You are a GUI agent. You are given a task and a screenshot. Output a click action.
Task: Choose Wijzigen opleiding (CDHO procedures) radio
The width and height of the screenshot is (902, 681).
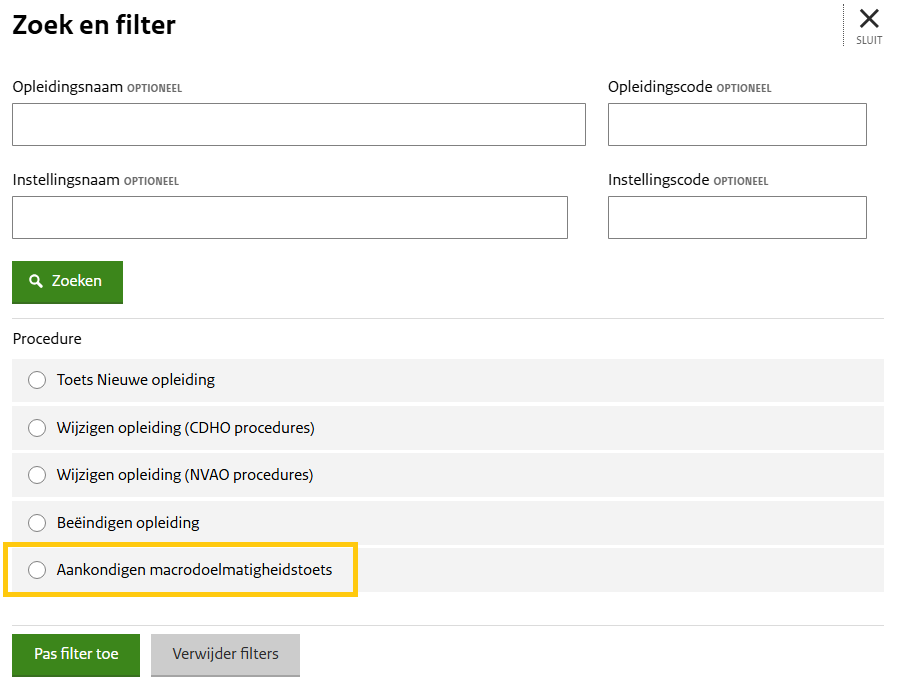[x=37, y=427]
